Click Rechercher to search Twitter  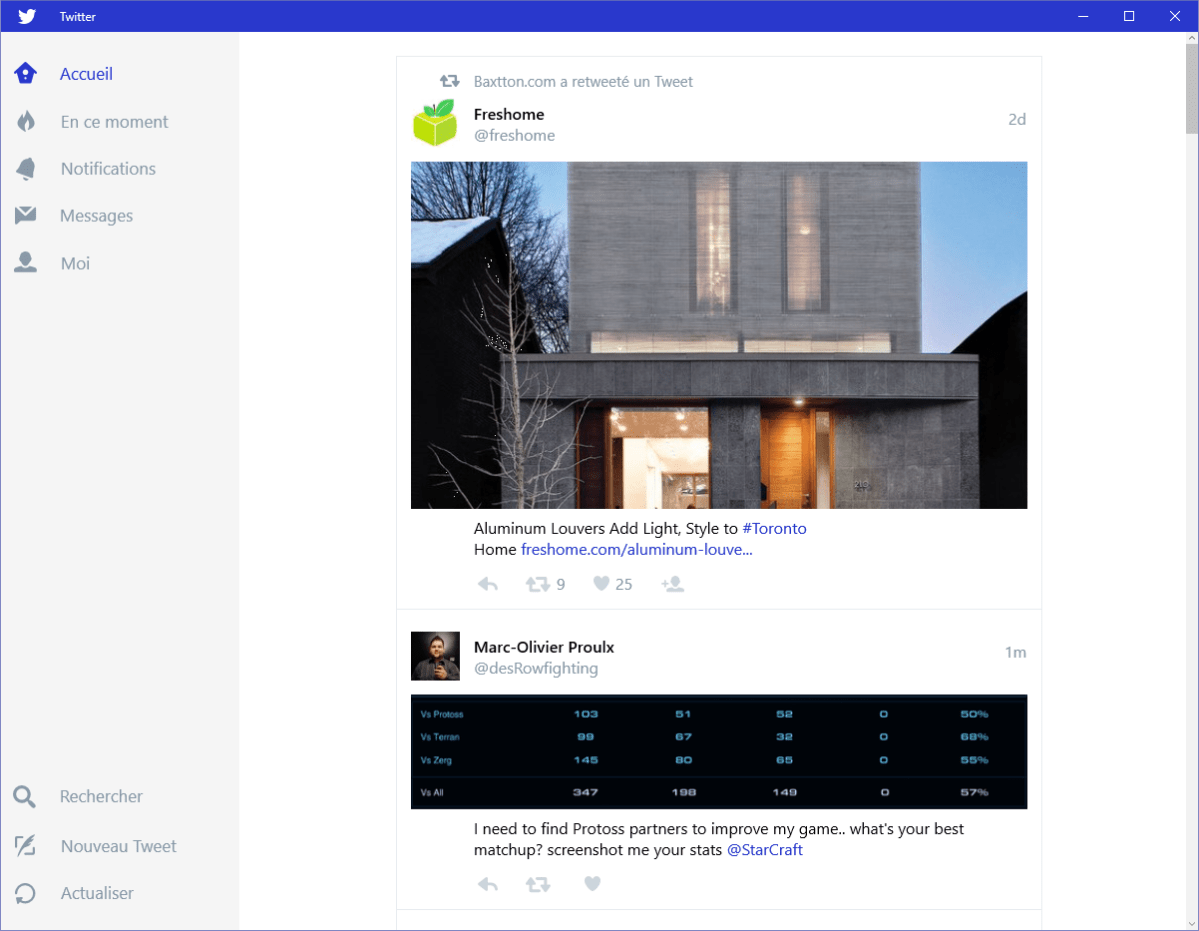pyautogui.click(x=101, y=797)
